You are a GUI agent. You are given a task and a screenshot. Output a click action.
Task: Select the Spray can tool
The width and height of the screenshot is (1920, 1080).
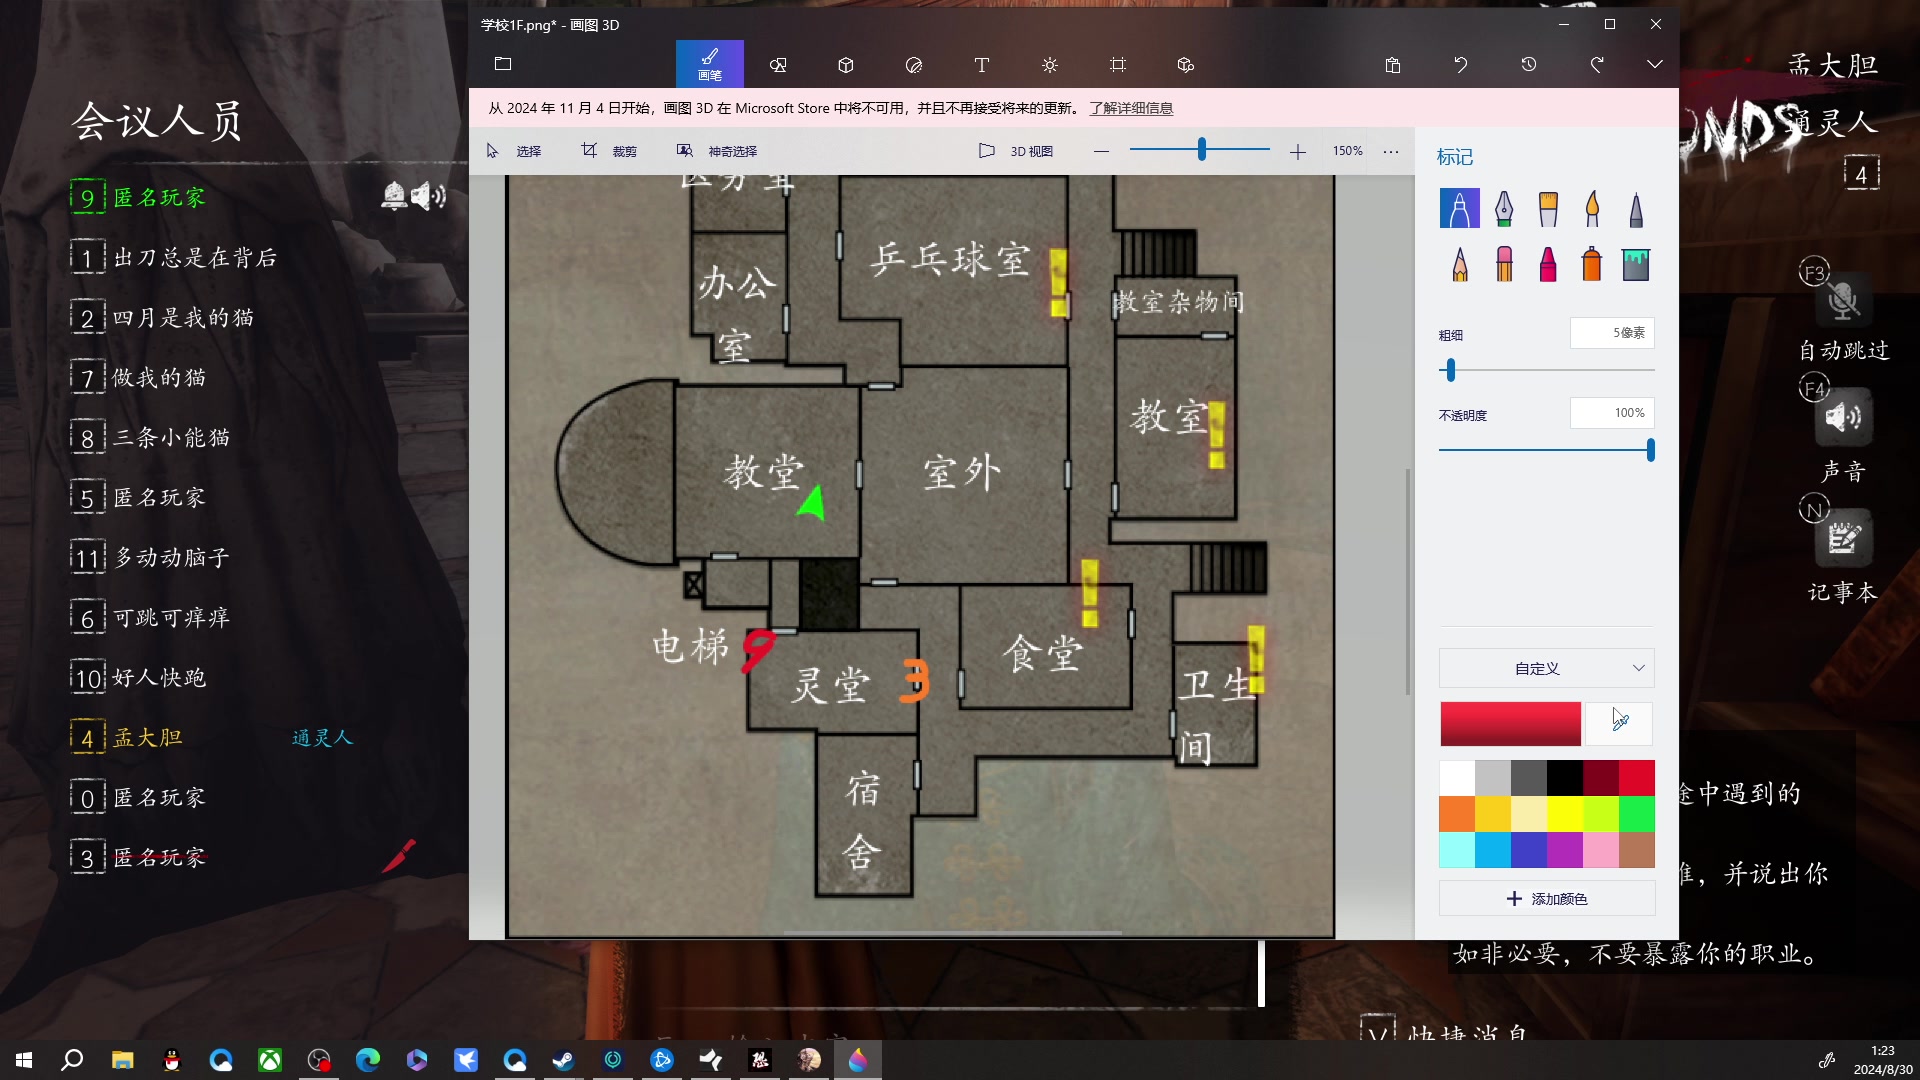click(1592, 264)
